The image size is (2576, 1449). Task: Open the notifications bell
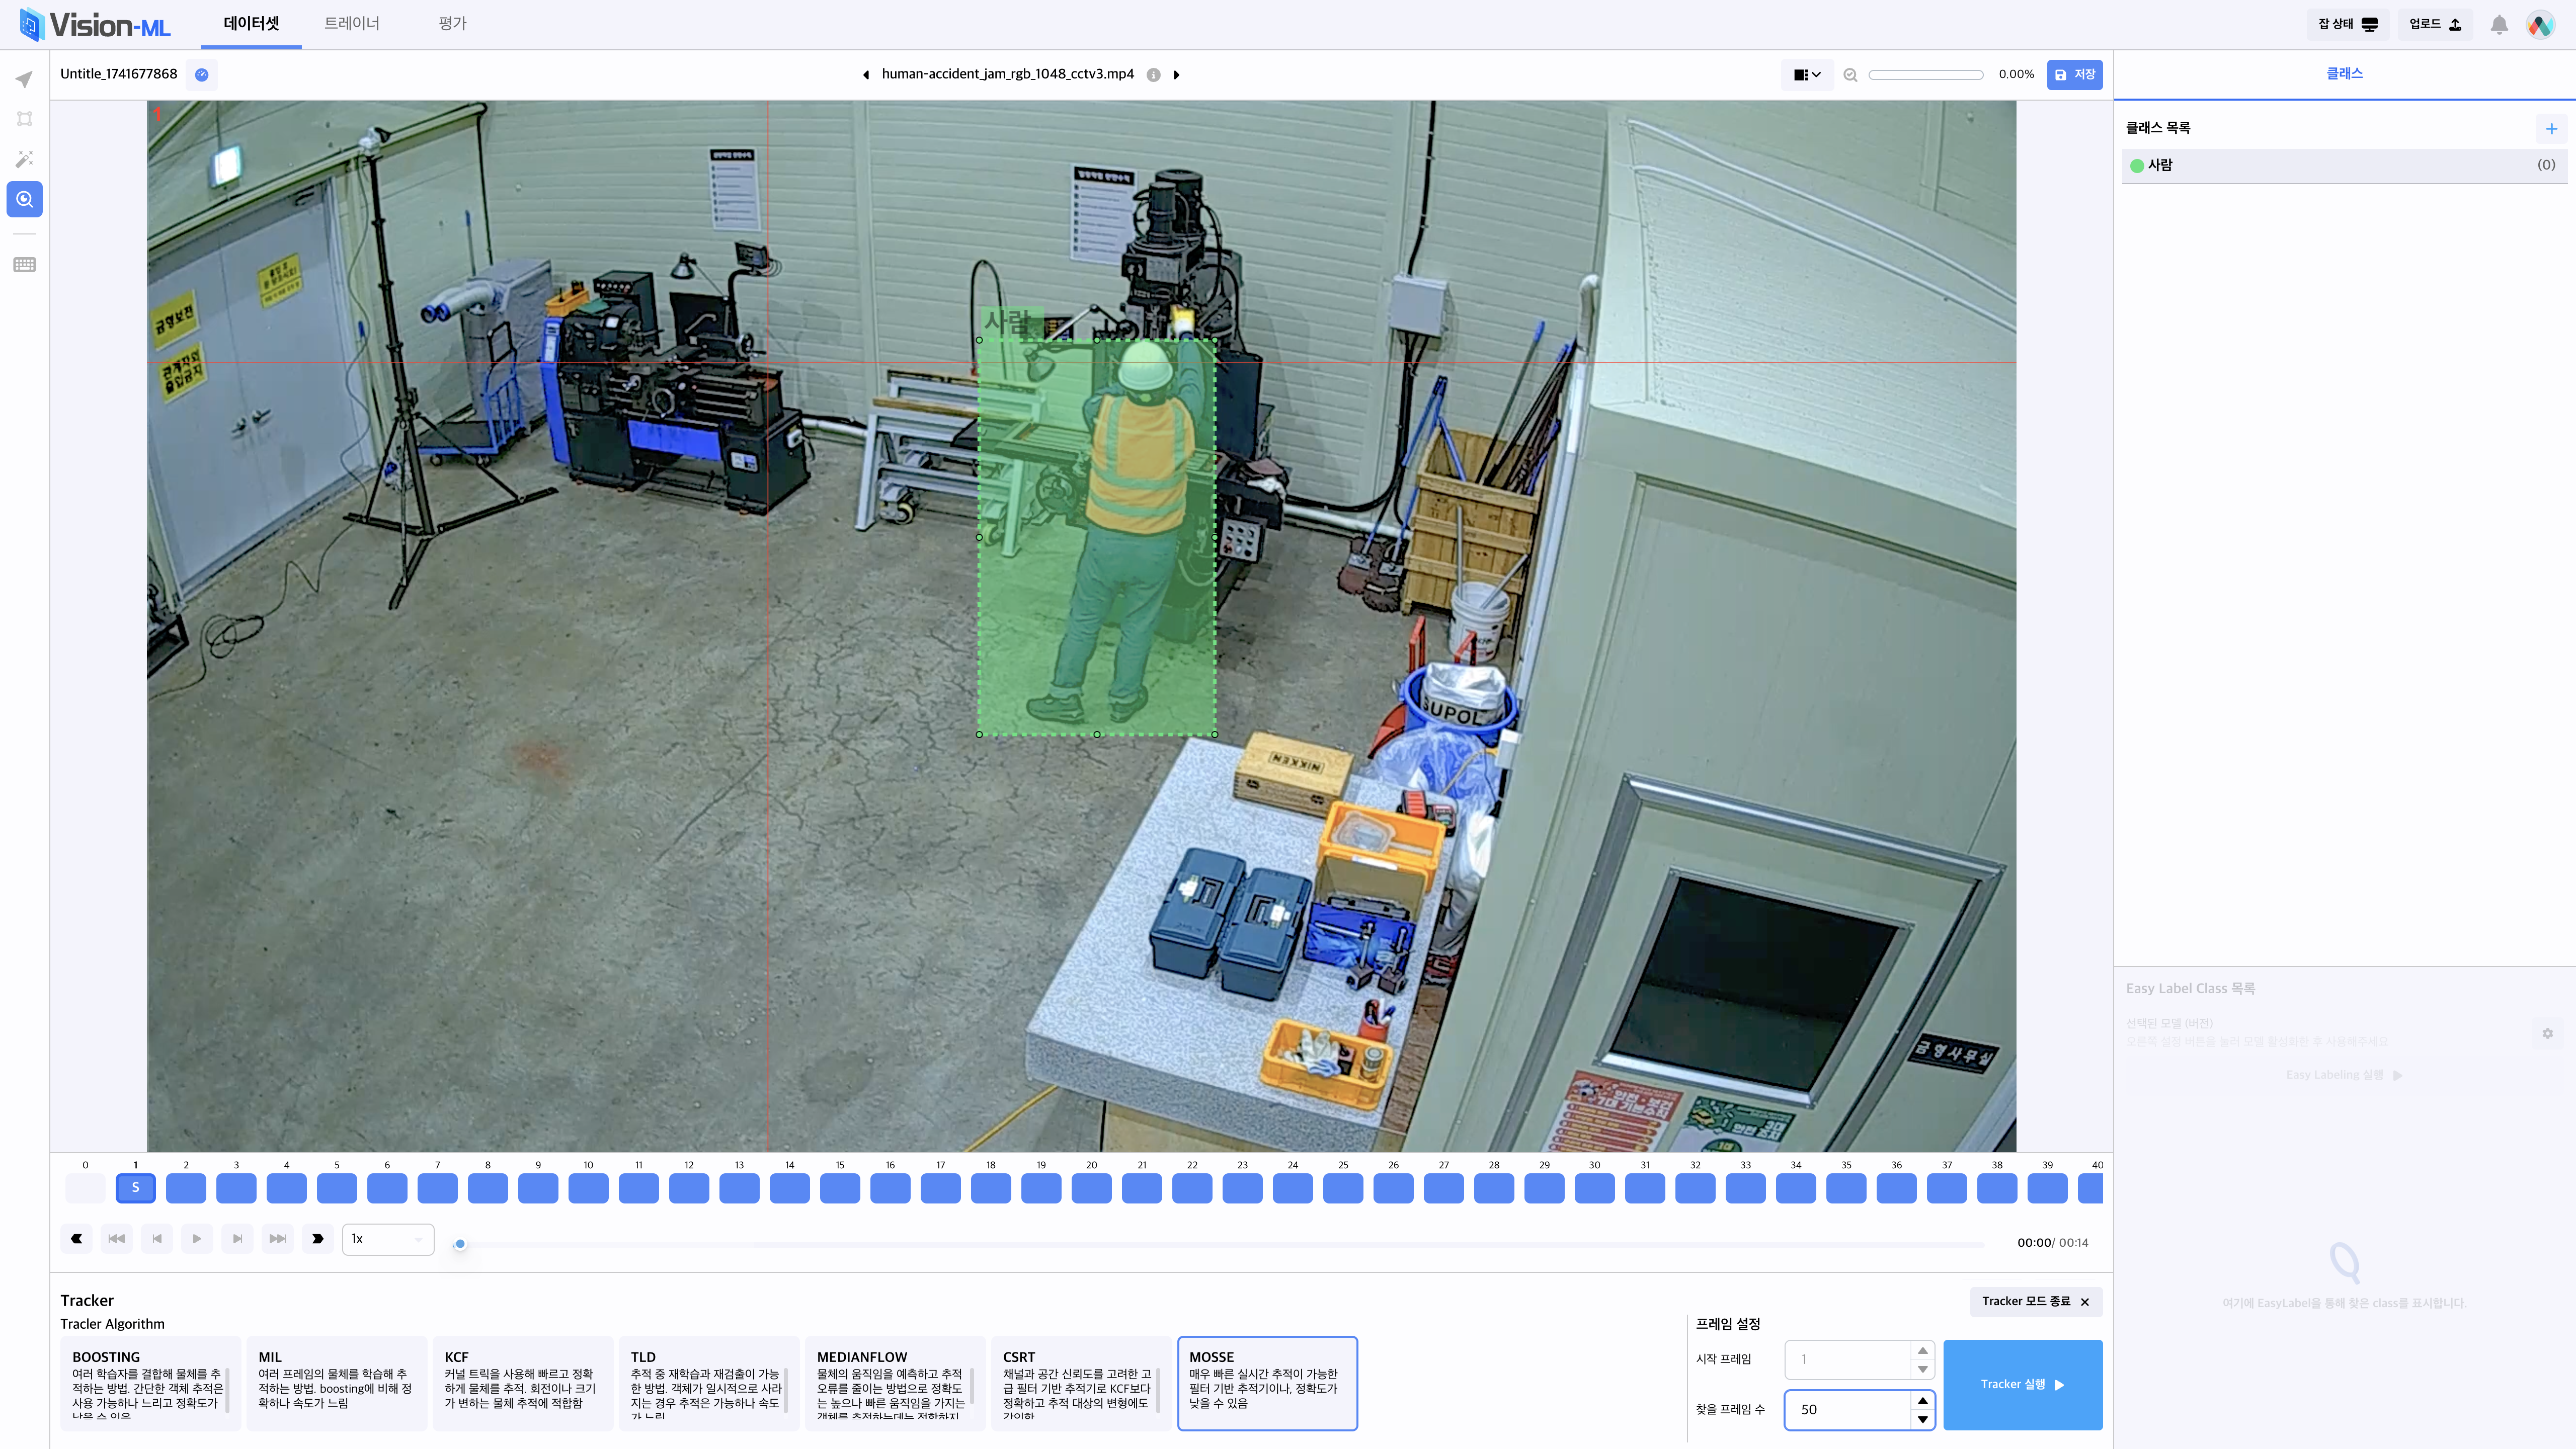tap(2498, 25)
